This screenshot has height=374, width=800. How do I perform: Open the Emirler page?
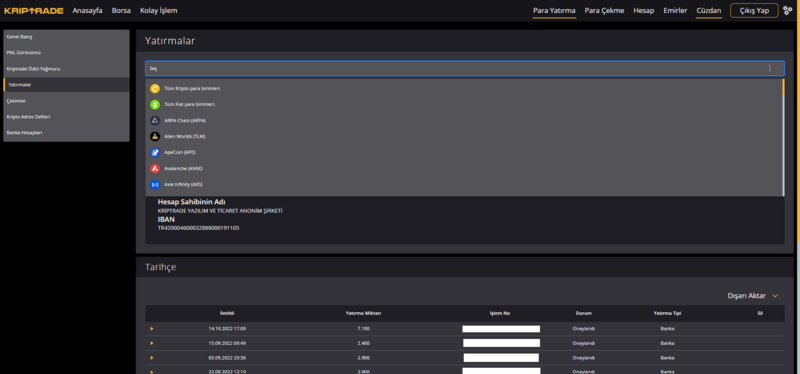(x=675, y=10)
